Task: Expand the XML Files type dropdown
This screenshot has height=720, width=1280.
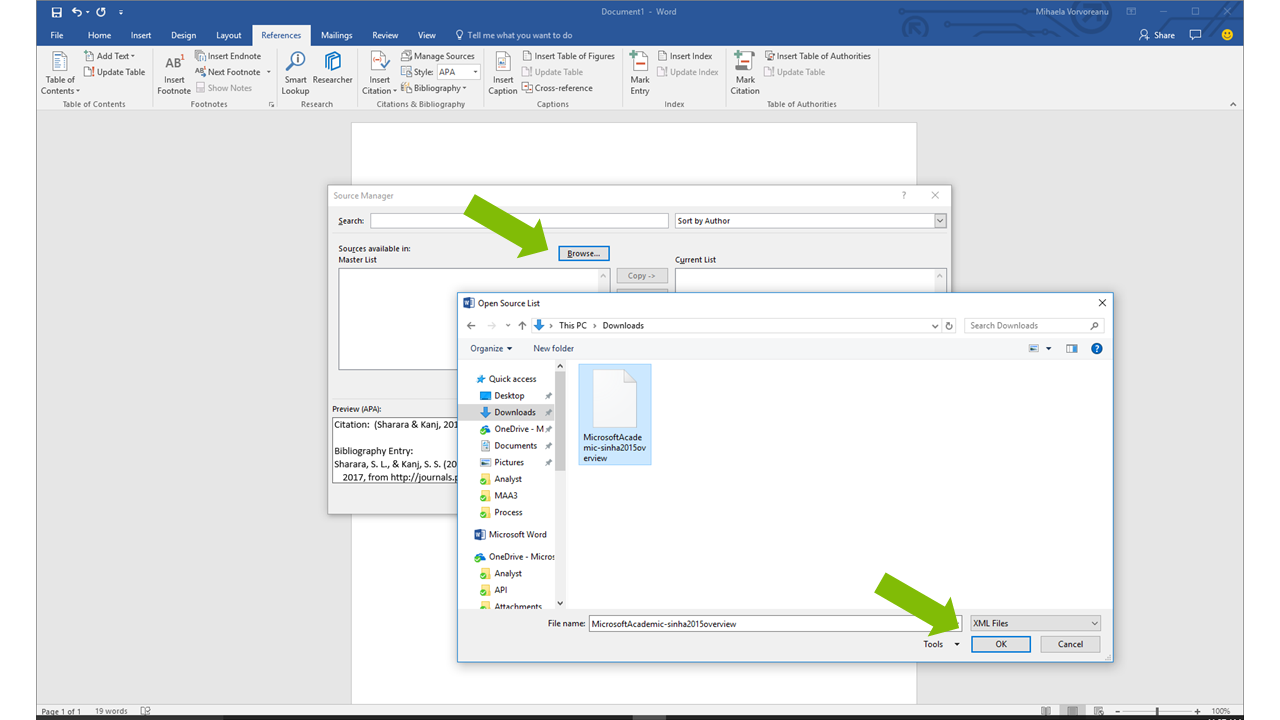Action: point(1035,623)
